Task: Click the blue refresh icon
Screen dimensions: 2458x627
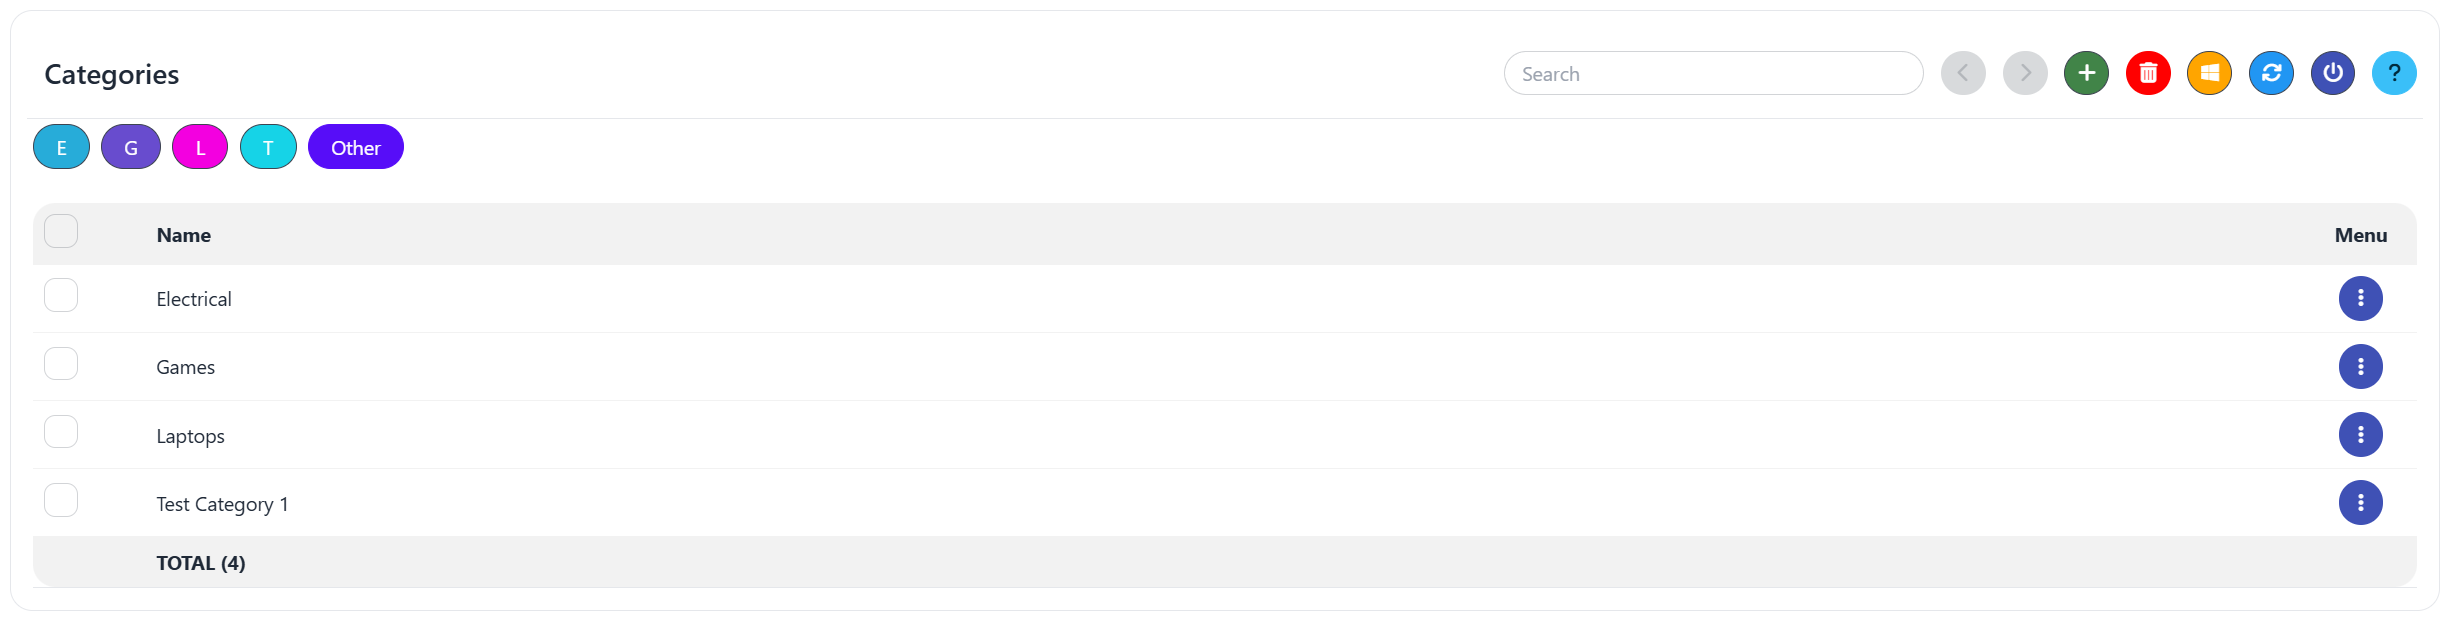Action: point(2271,73)
